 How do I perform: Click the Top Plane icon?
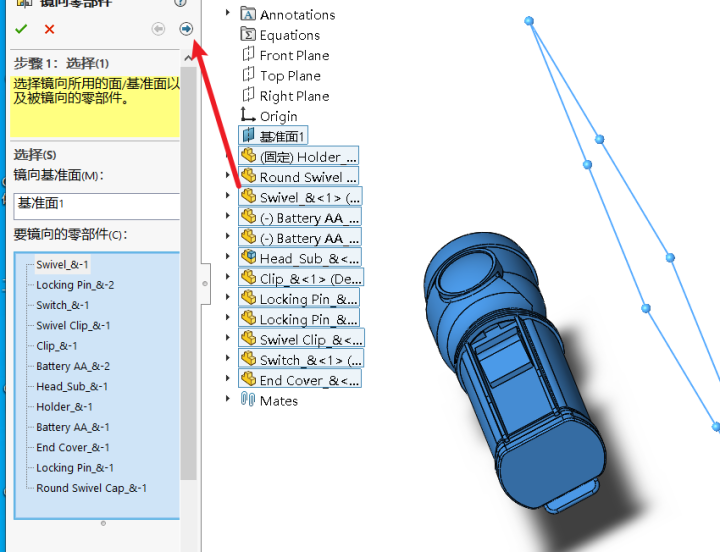point(248,75)
